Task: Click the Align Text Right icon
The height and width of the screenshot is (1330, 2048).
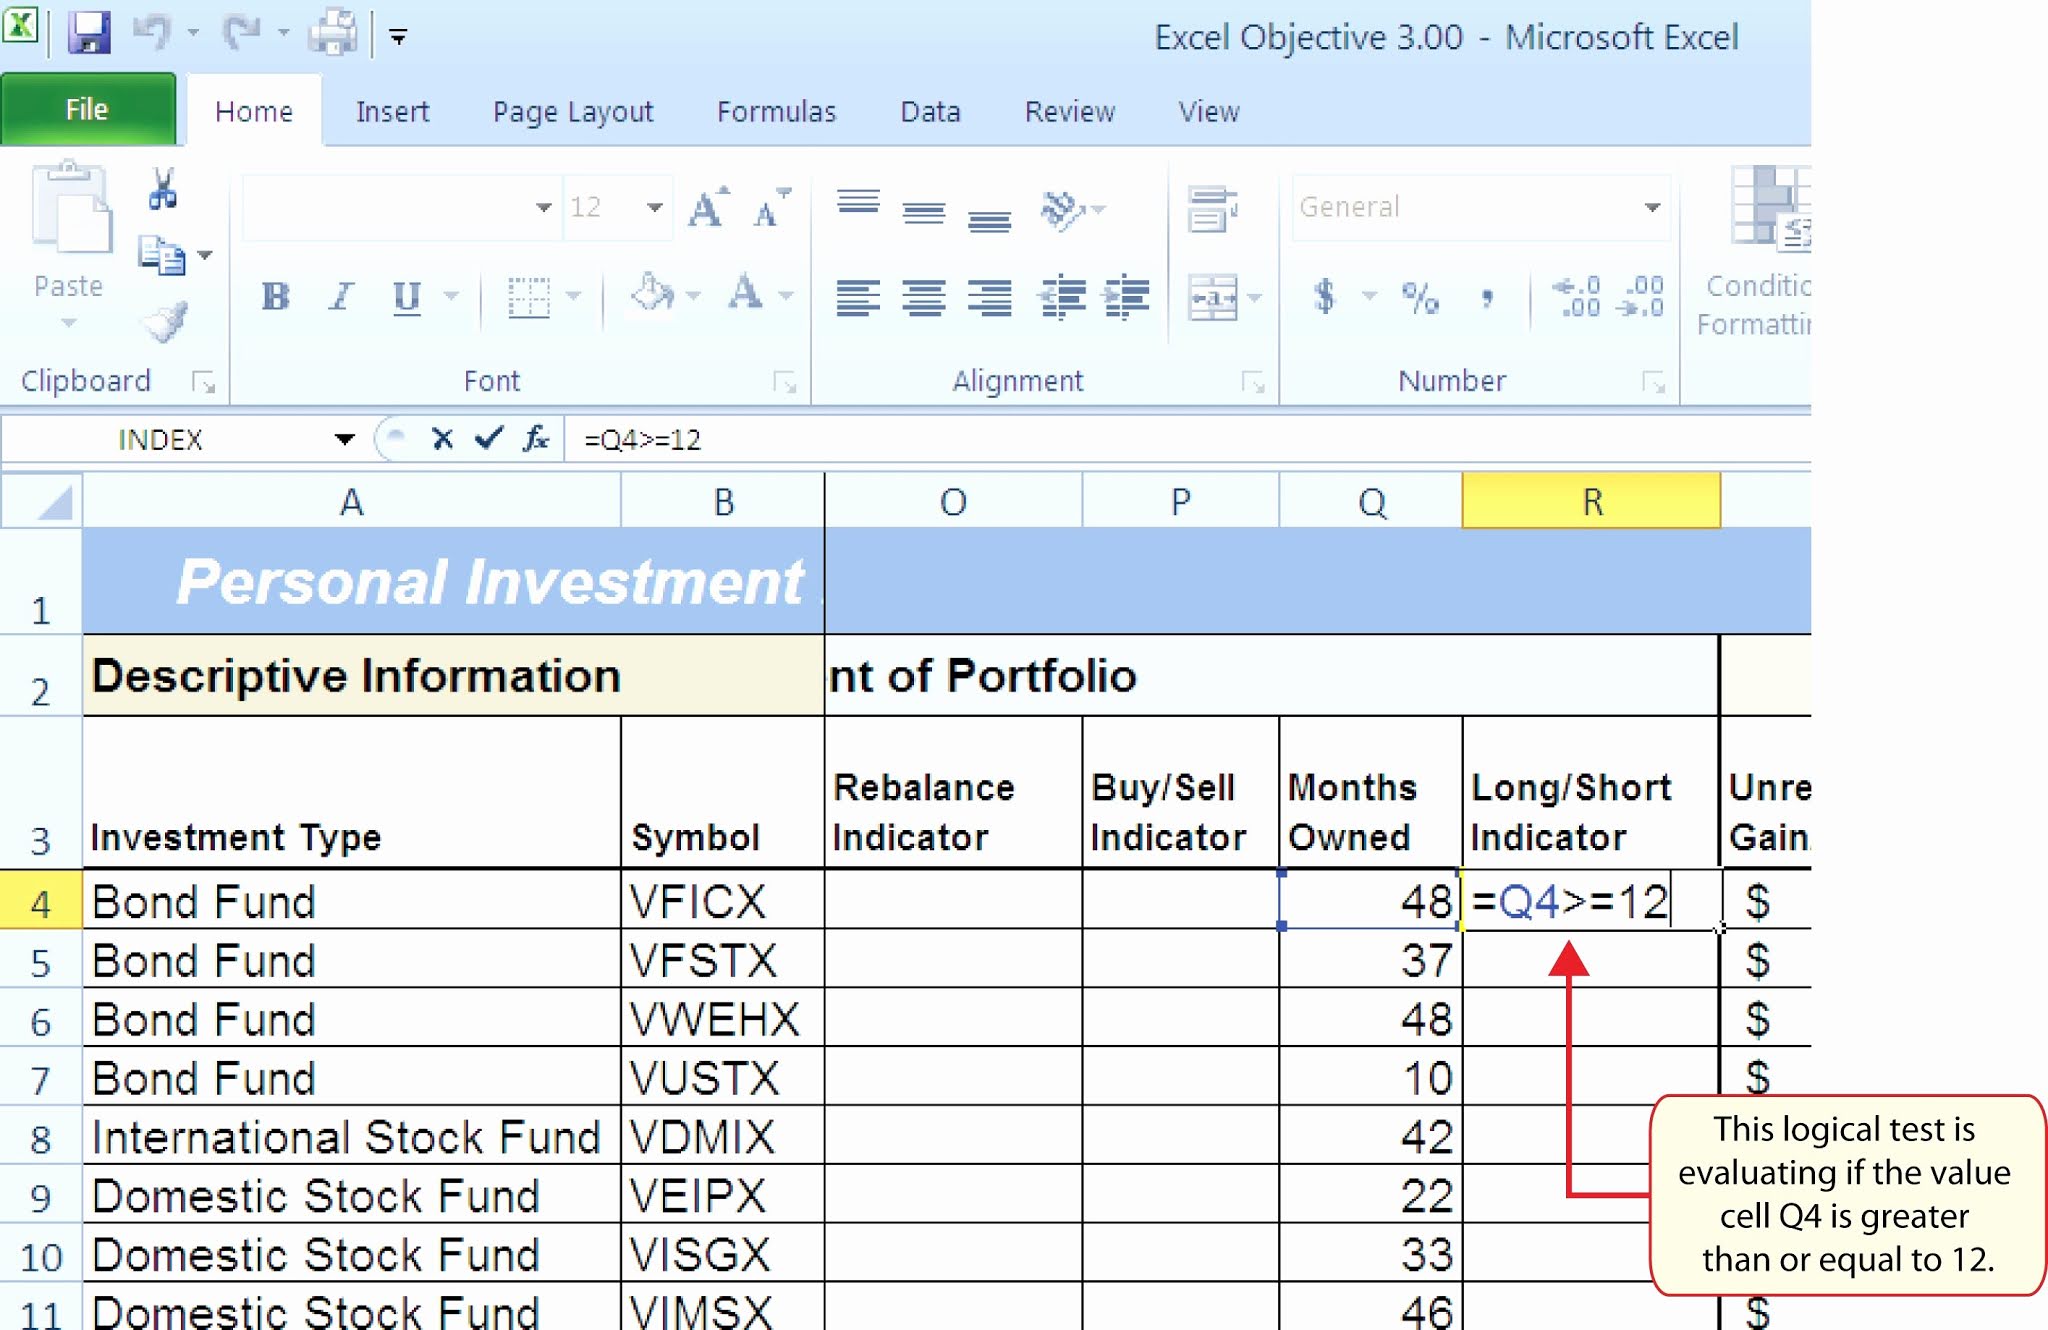Action: 989,298
